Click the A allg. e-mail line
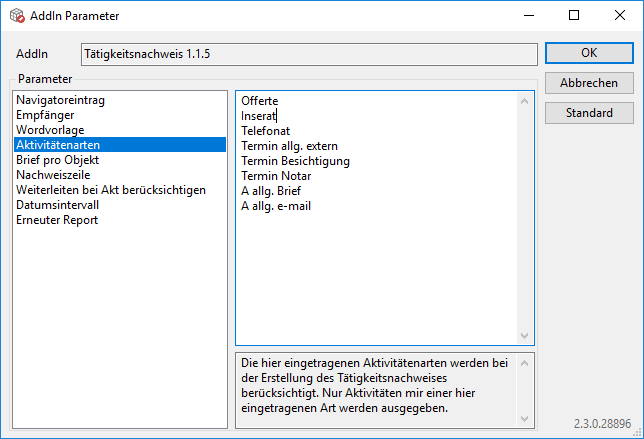 tap(276, 206)
